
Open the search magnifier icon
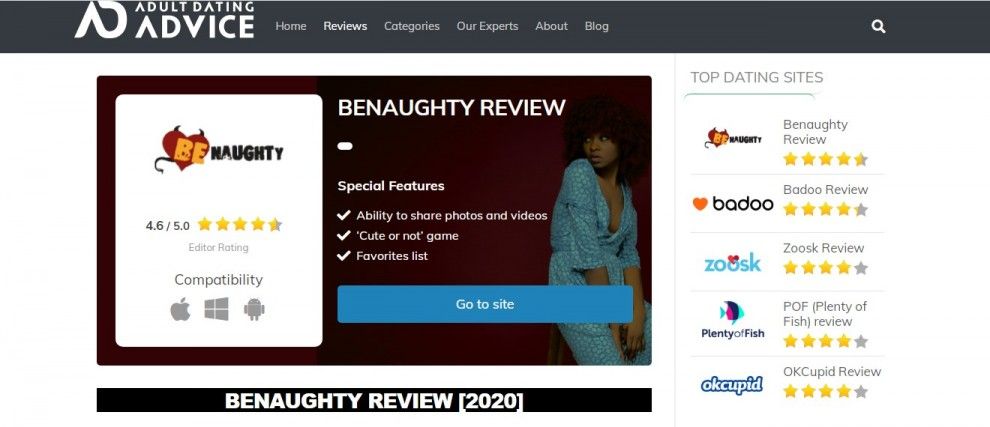tap(878, 27)
